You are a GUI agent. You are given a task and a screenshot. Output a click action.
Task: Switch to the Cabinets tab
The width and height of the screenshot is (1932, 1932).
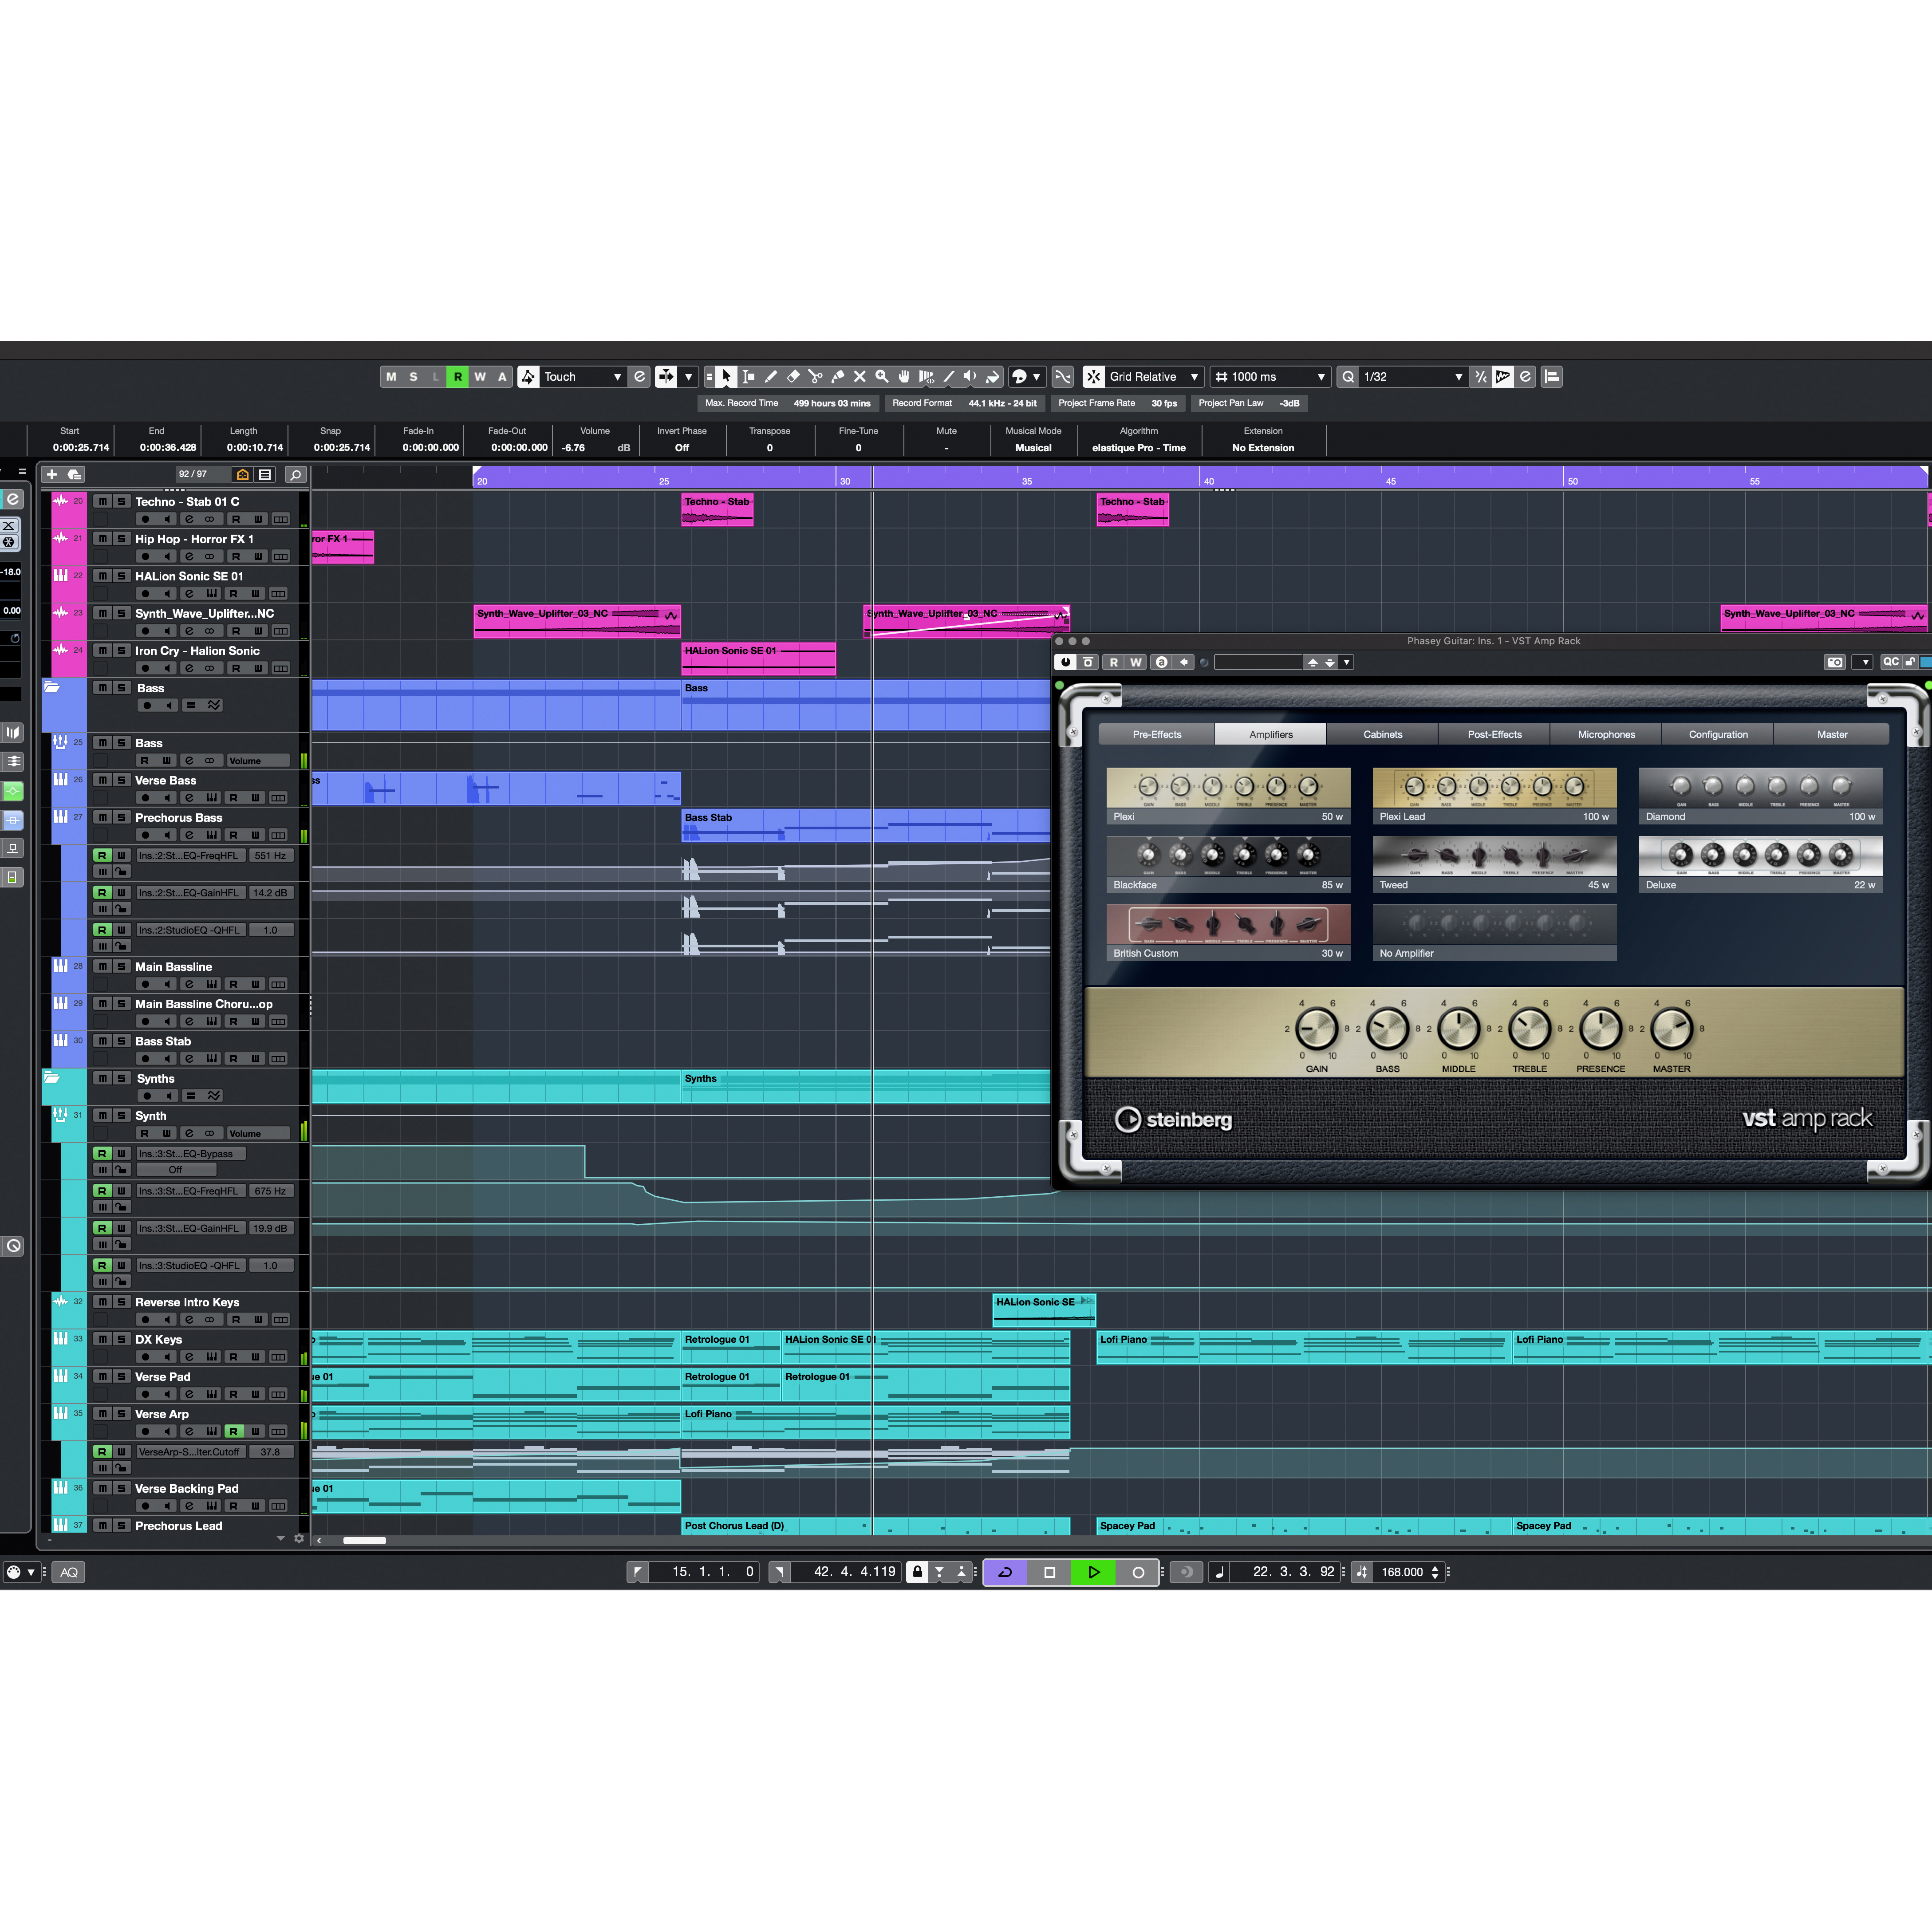pyautogui.click(x=1382, y=735)
